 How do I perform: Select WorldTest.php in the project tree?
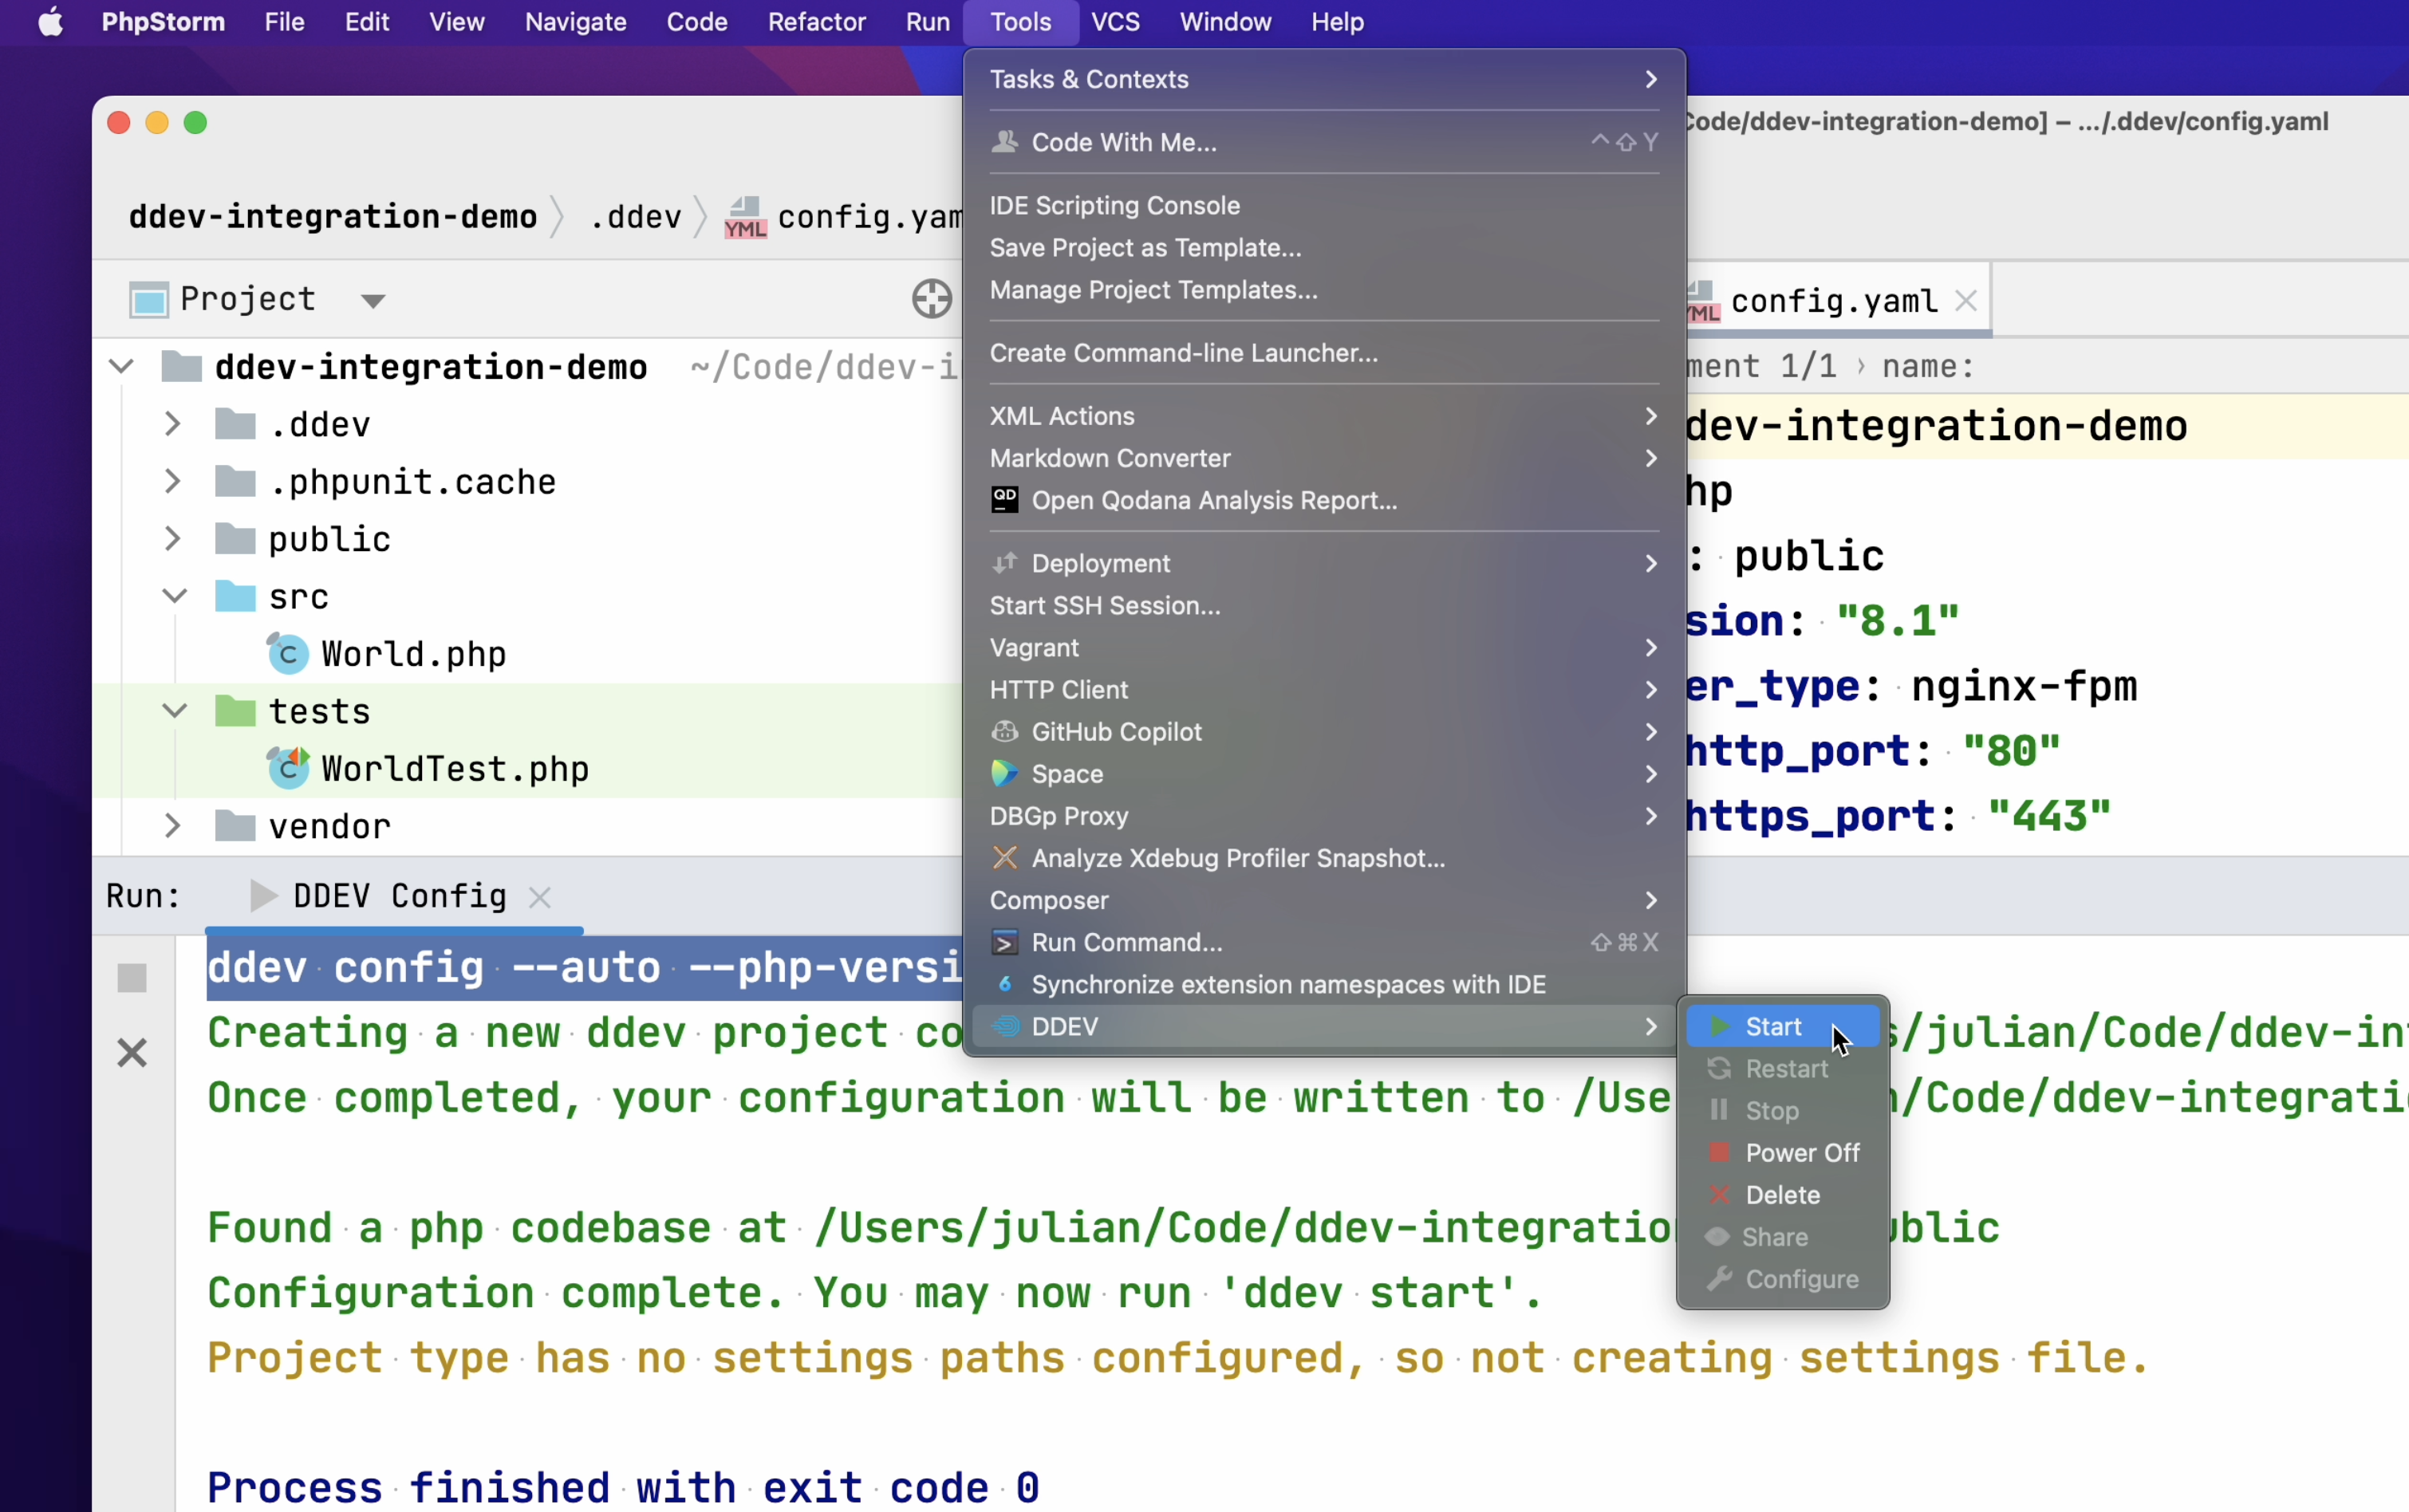(455, 769)
